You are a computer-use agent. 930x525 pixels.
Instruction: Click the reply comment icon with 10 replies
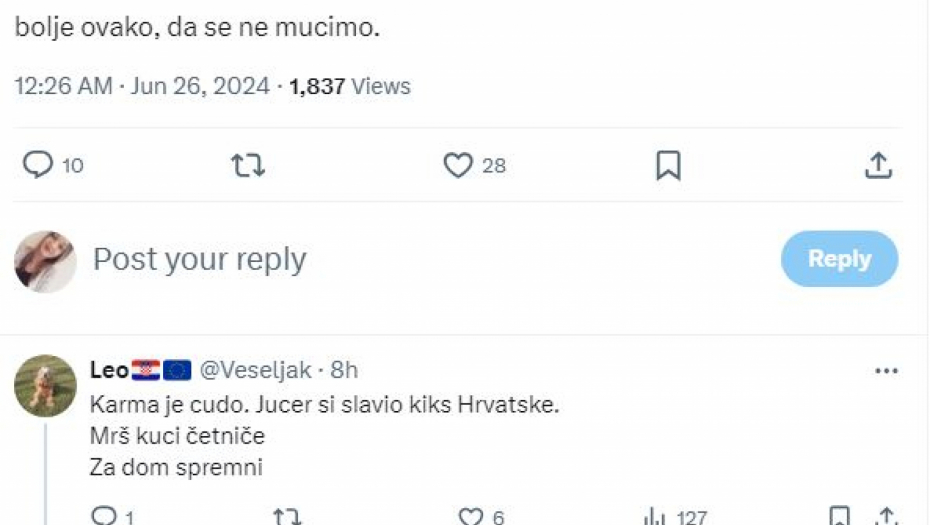coord(38,165)
